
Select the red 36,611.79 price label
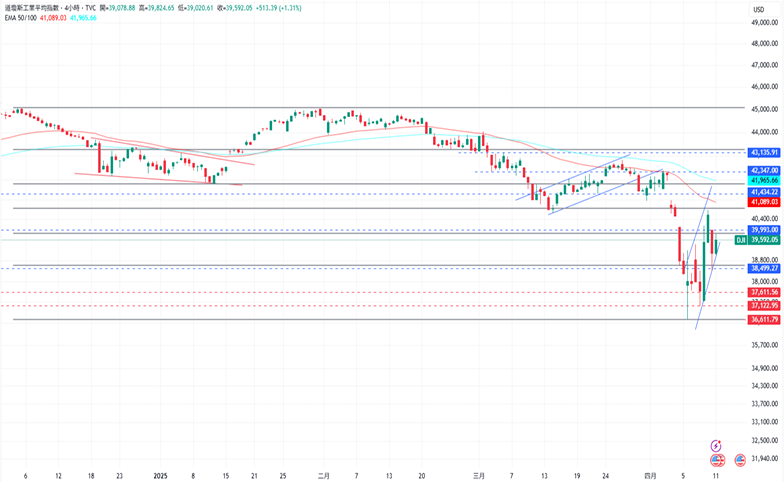(764, 319)
